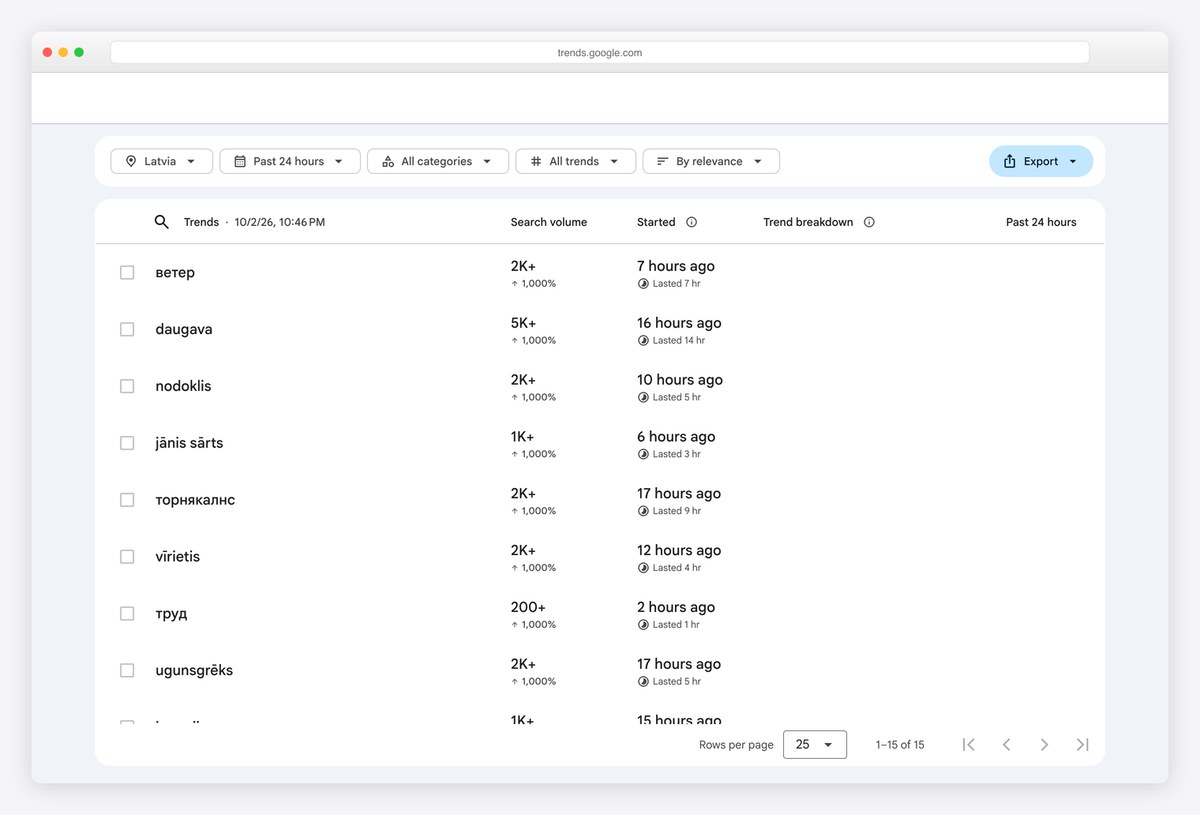Screen dimensions: 1200x815
Task: Open the All categories dropdown
Action: point(438,161)
